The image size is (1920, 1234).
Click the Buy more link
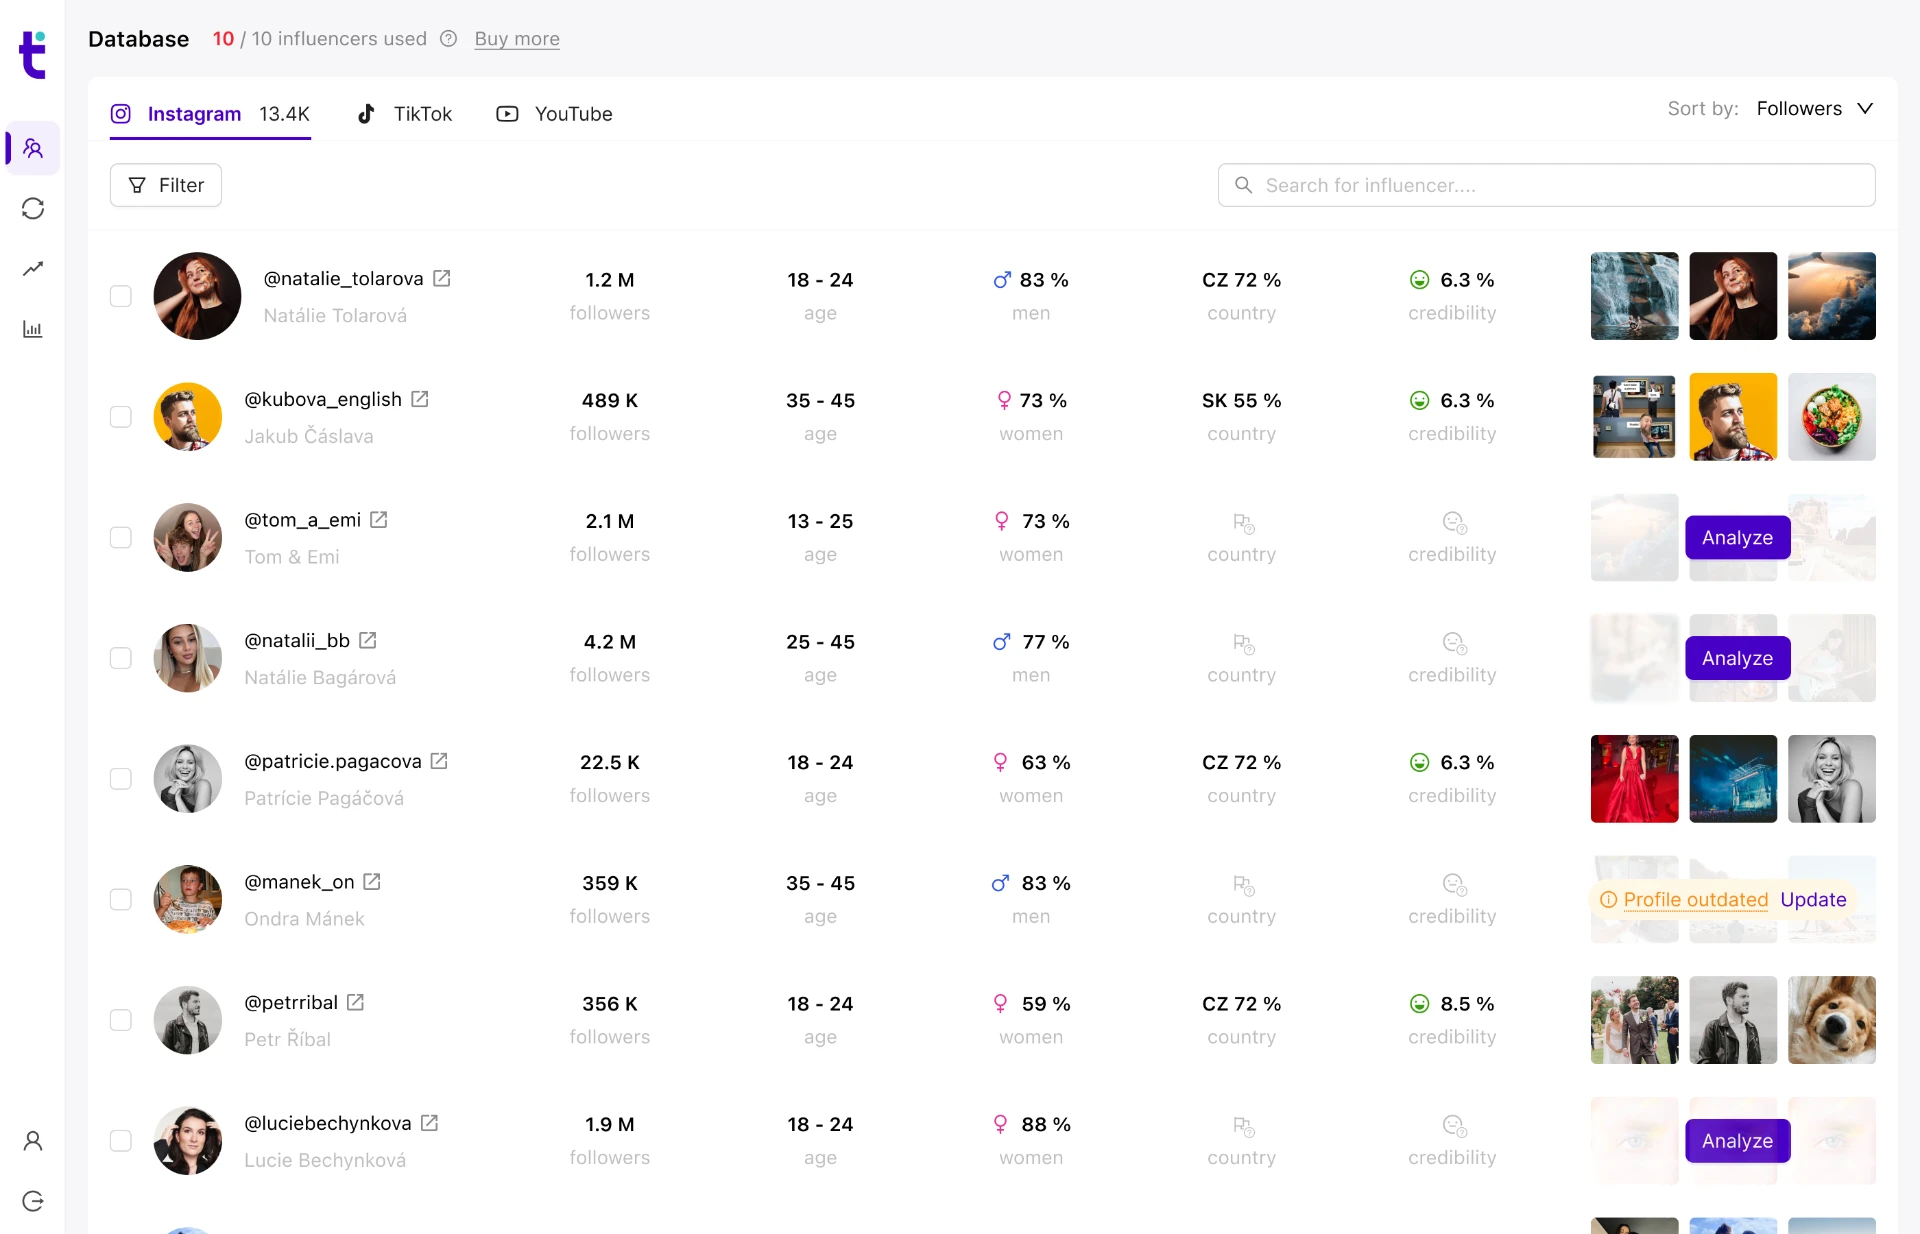pyautogui.click(x=517, y=39)
